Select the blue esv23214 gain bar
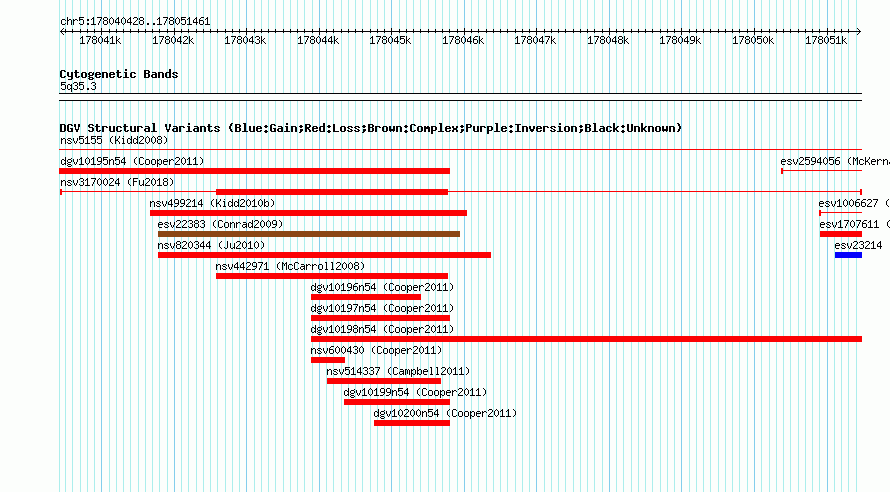Screen dimensions: 890x492 click(848, 255)
